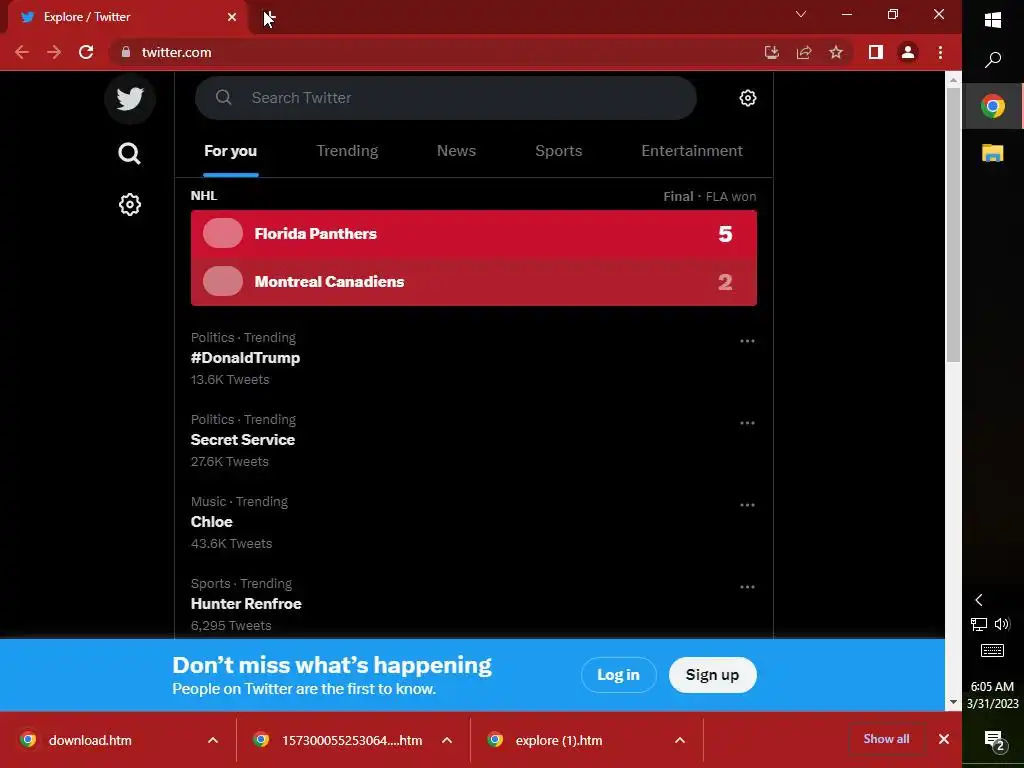Click the padlock site info icon
The height and width of the screenshot is (768, 1024).
tap(125, 52)
